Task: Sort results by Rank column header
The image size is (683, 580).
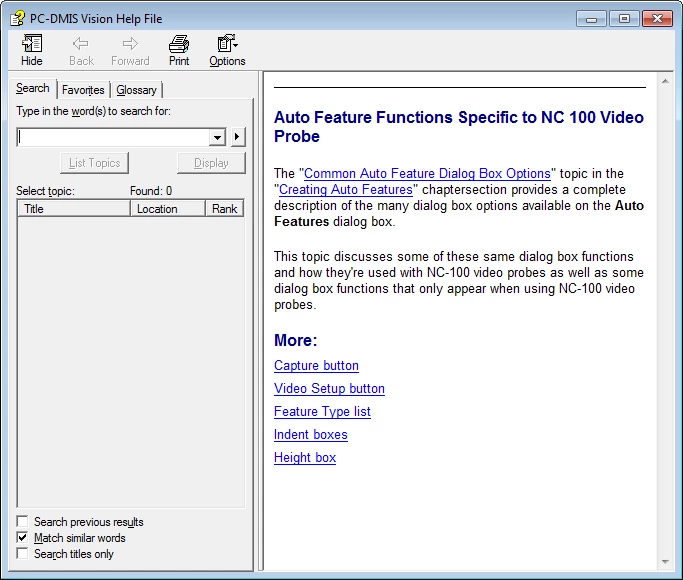Action: click(224, 209)
